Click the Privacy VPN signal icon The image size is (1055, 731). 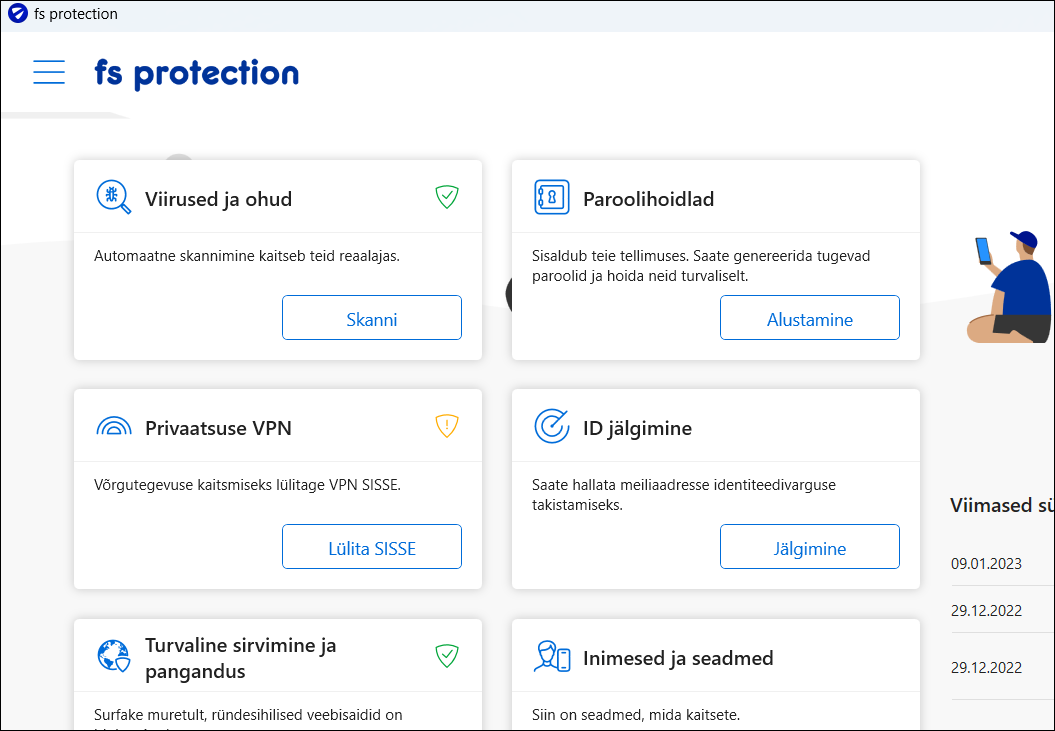click(113, 427)
